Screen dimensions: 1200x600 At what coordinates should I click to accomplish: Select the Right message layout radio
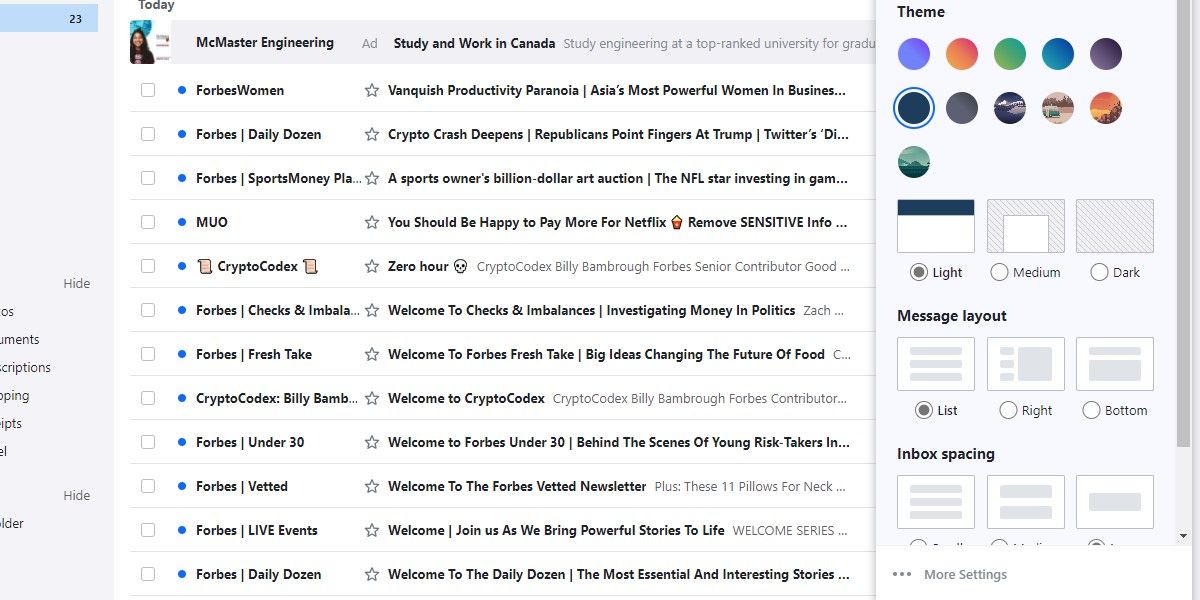1007,409
